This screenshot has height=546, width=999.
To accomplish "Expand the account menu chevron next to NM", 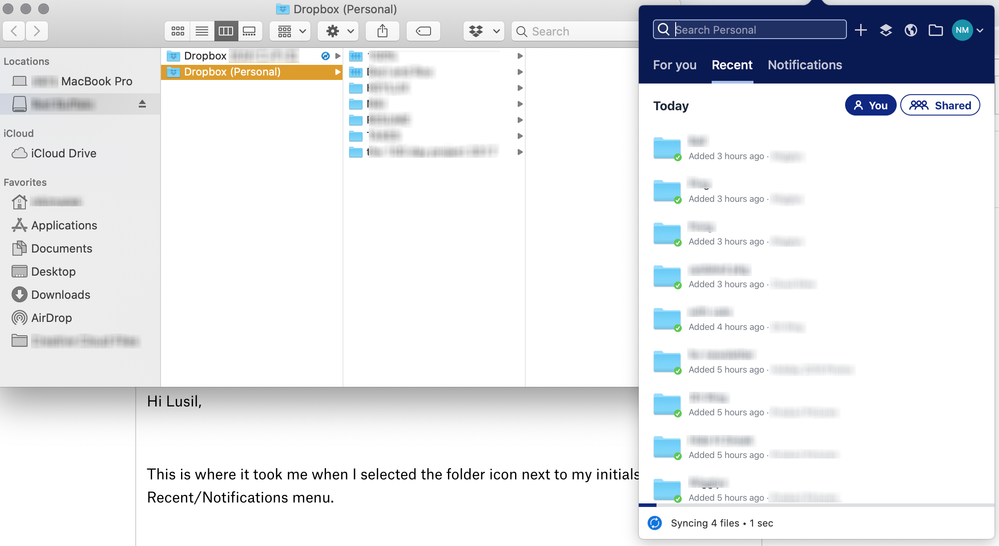I will (980, 30).
